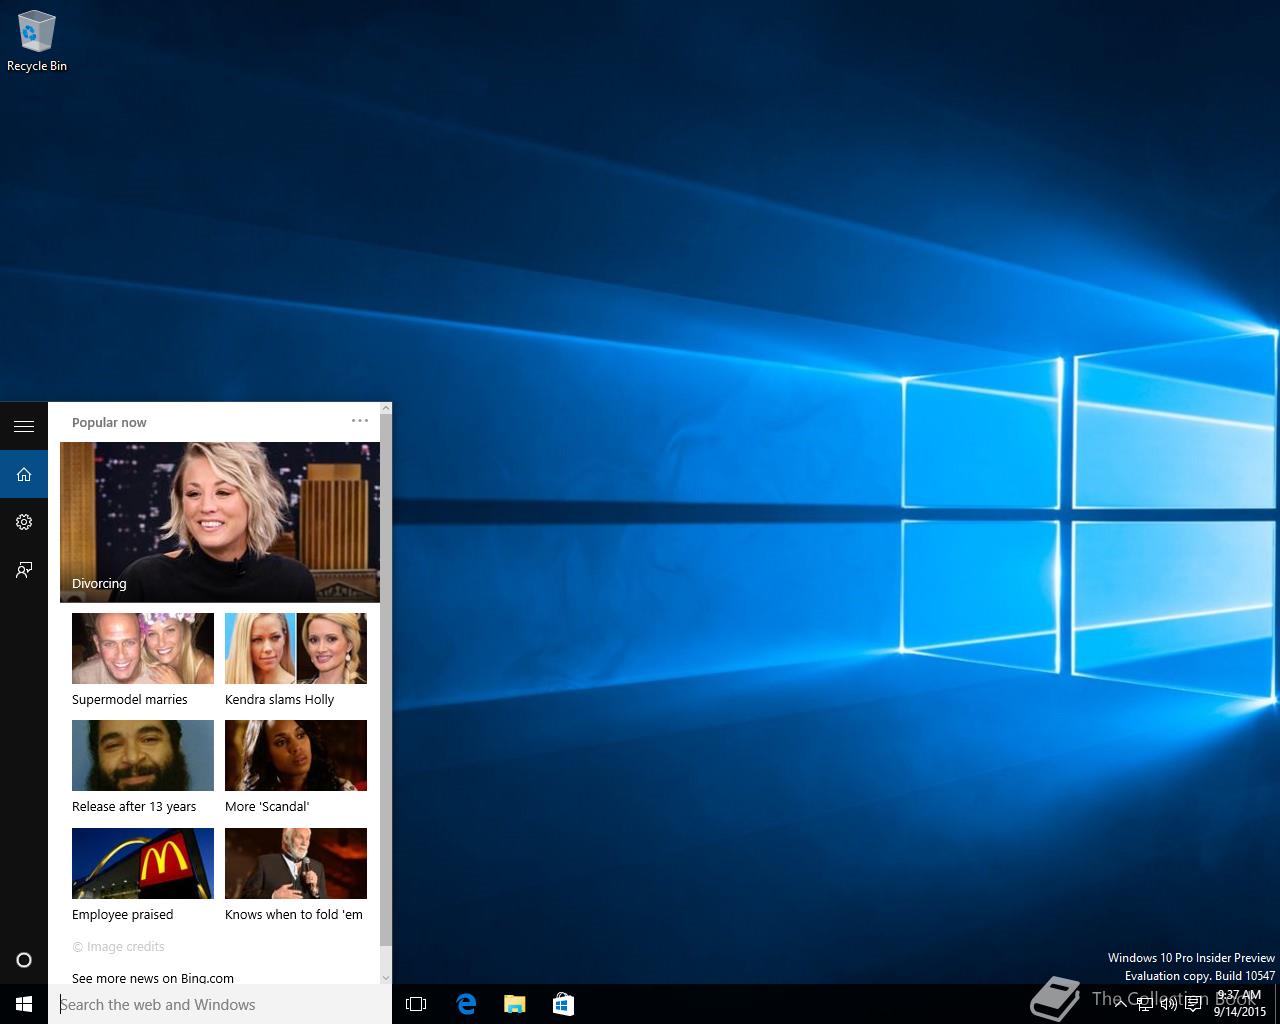The width and height of the screenshot is (1280, 1024).
Task: Open the Action Center notifications icon
Action: [1193, 1004]
